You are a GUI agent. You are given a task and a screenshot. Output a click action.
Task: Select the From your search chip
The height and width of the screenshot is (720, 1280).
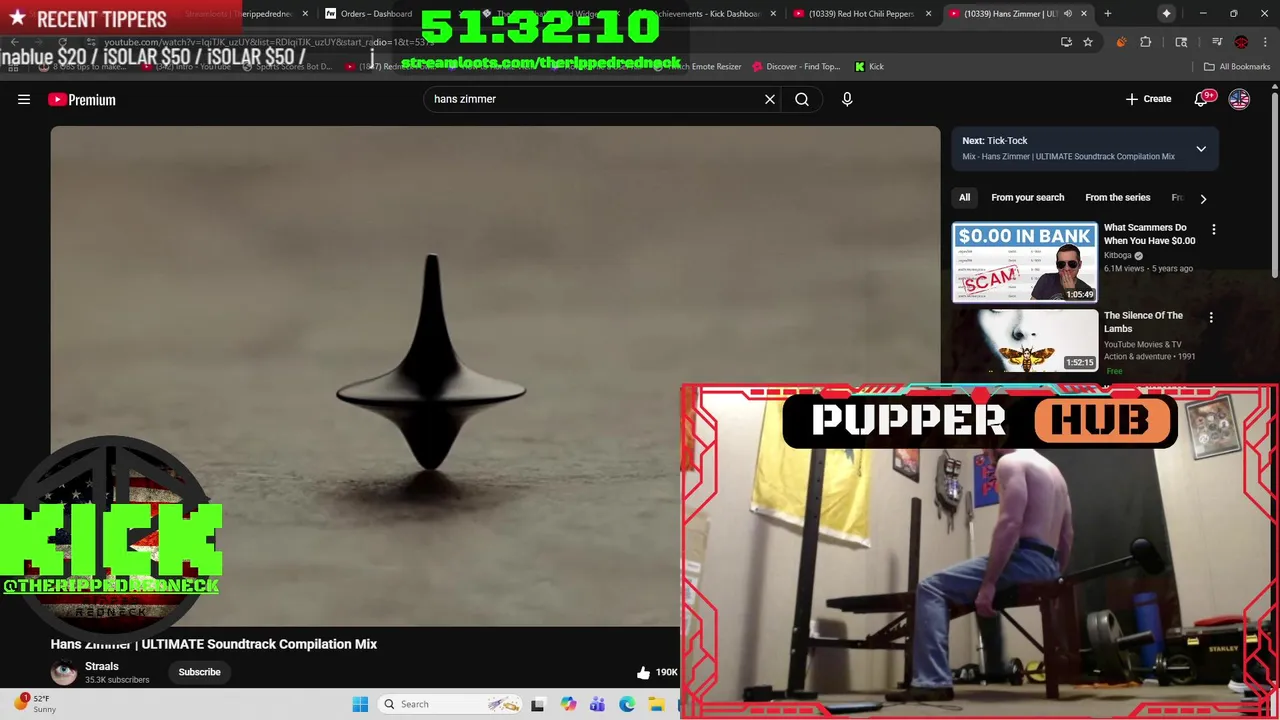pos(1027,198)
